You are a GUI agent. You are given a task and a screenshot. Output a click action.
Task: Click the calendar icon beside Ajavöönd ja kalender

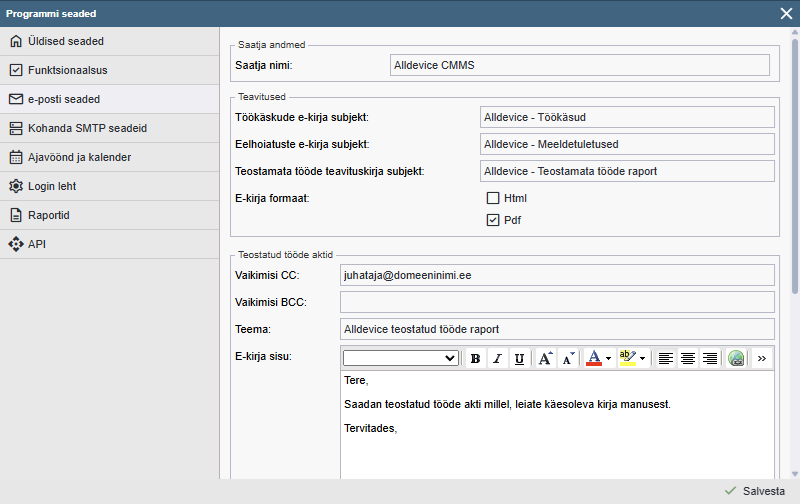pyautogui.click(x=16, y=157)
